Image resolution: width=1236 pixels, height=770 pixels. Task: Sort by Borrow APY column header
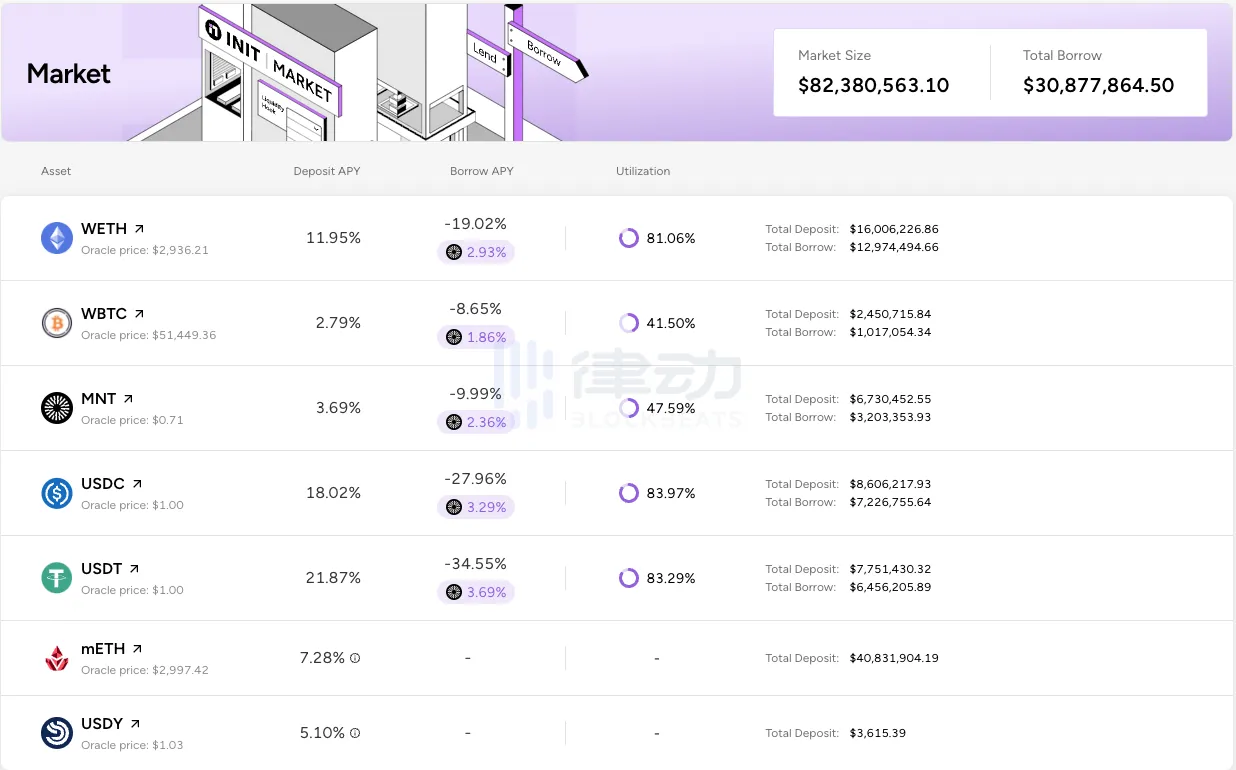click(x=481, y=171)
